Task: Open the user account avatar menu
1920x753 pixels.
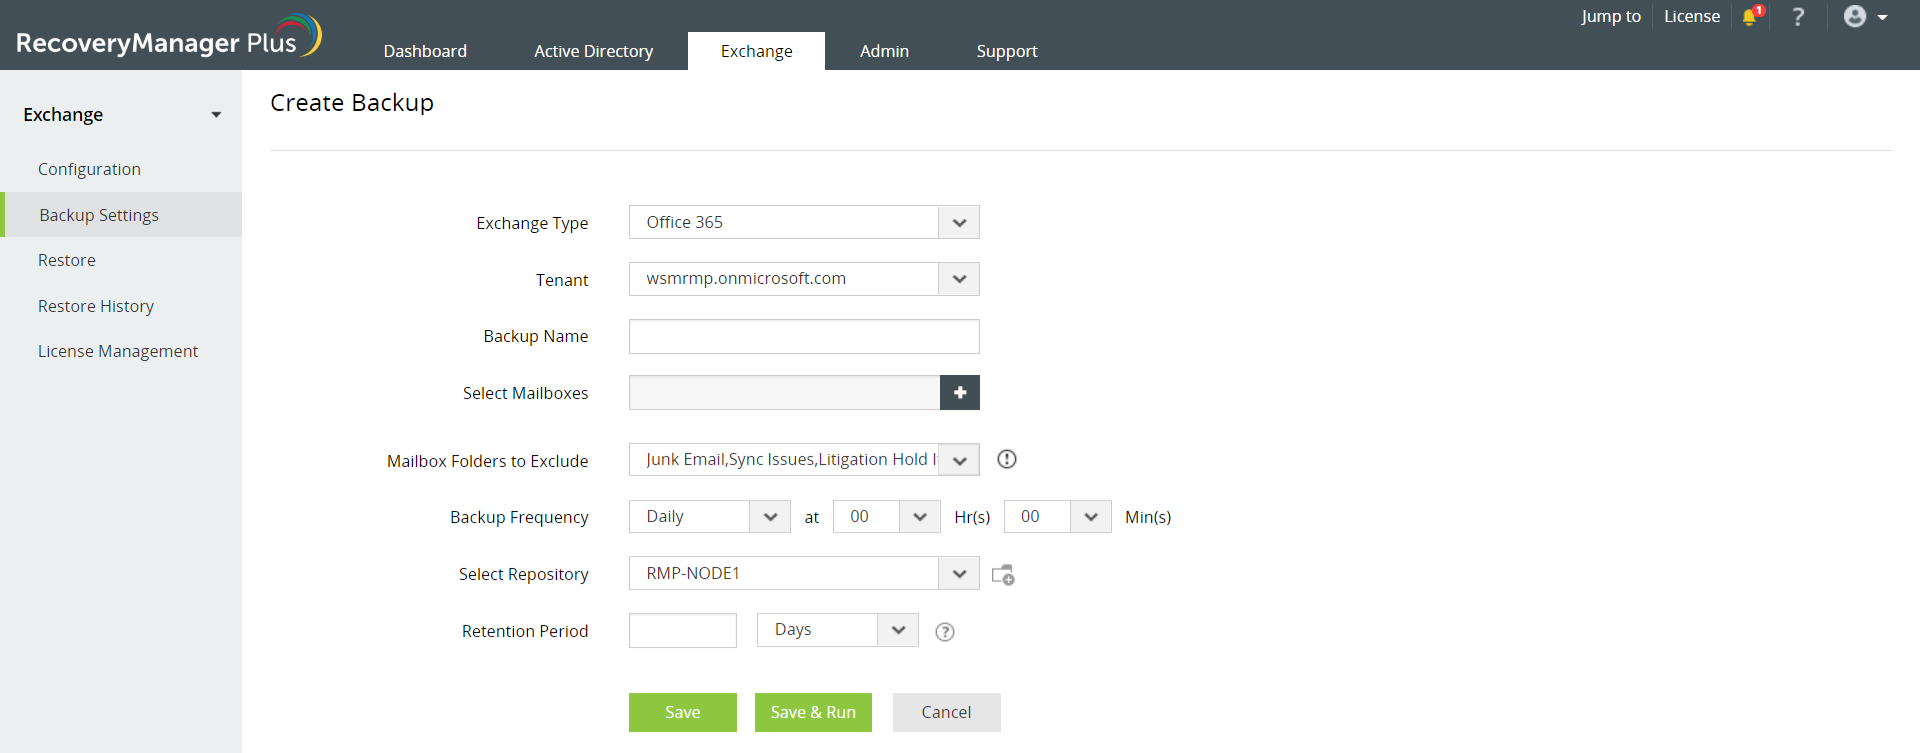Action: pos(1865,16)
